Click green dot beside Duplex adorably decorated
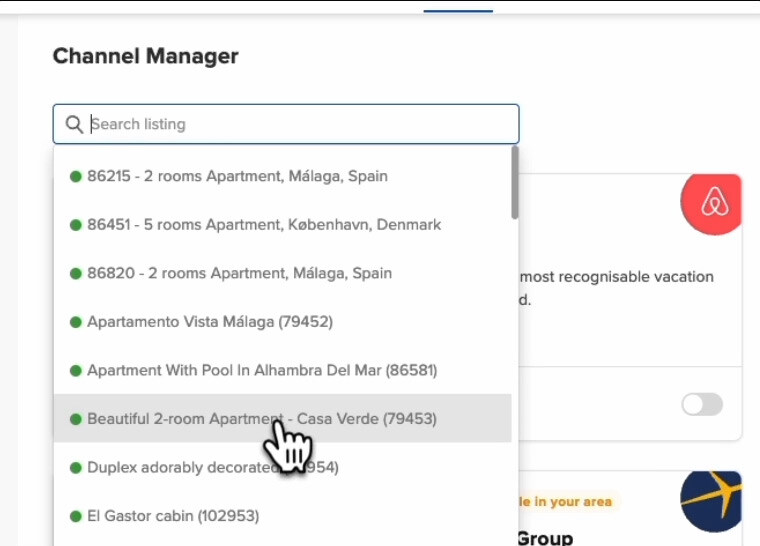Viewport: 760px width, 546px height. 75,468
